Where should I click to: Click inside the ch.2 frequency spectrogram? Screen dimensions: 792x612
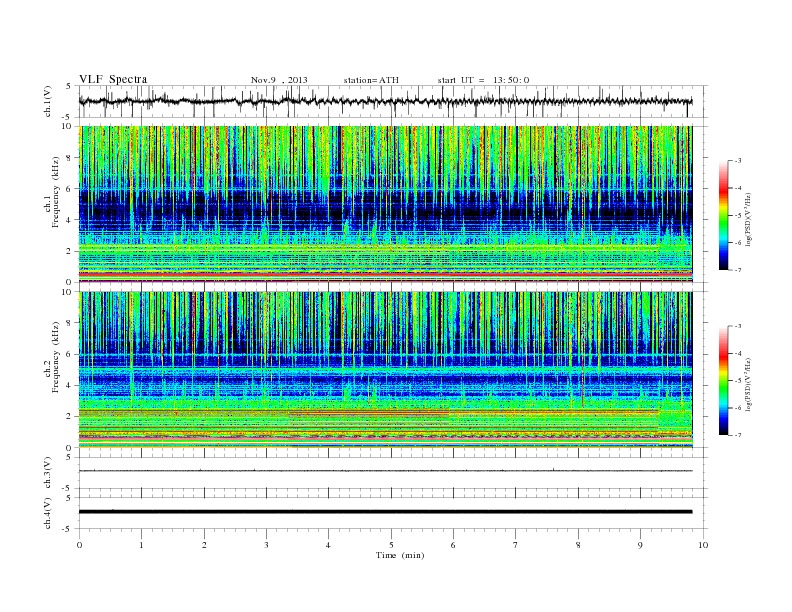(385, 370)
